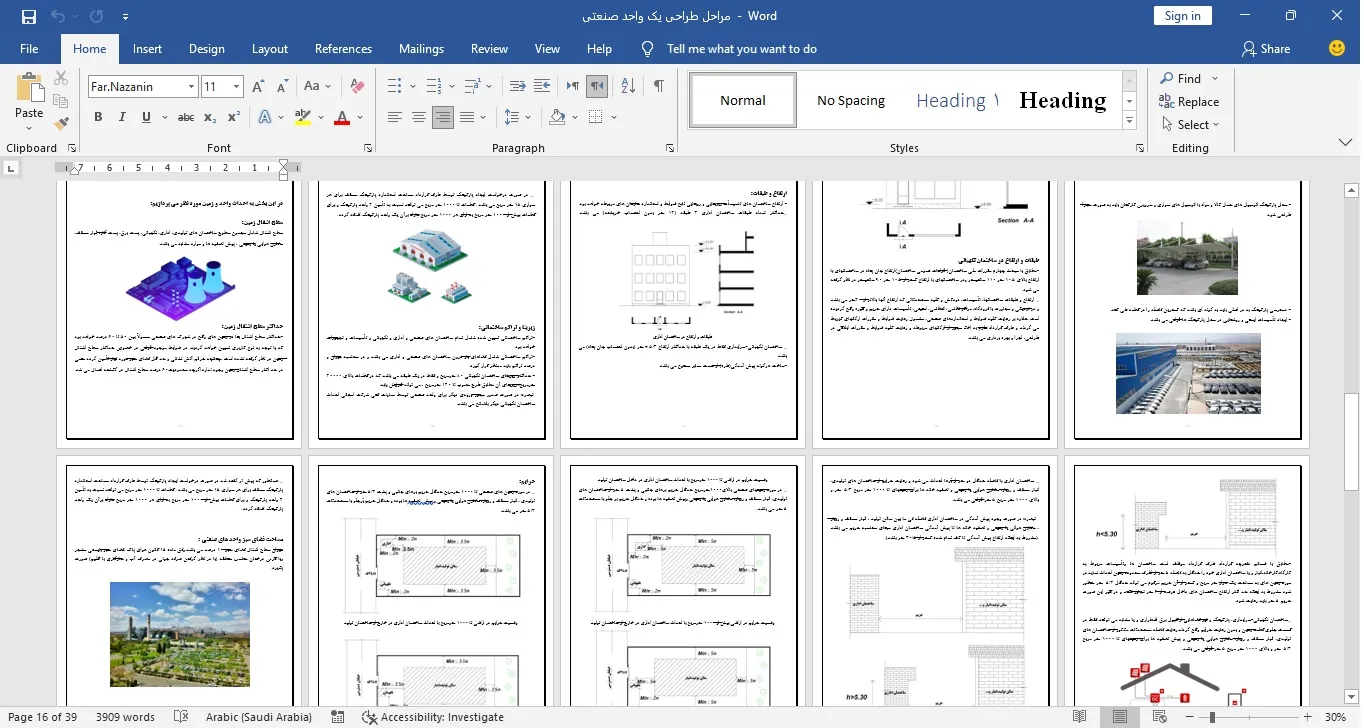Save the document with the floppy disk icon

29,16
